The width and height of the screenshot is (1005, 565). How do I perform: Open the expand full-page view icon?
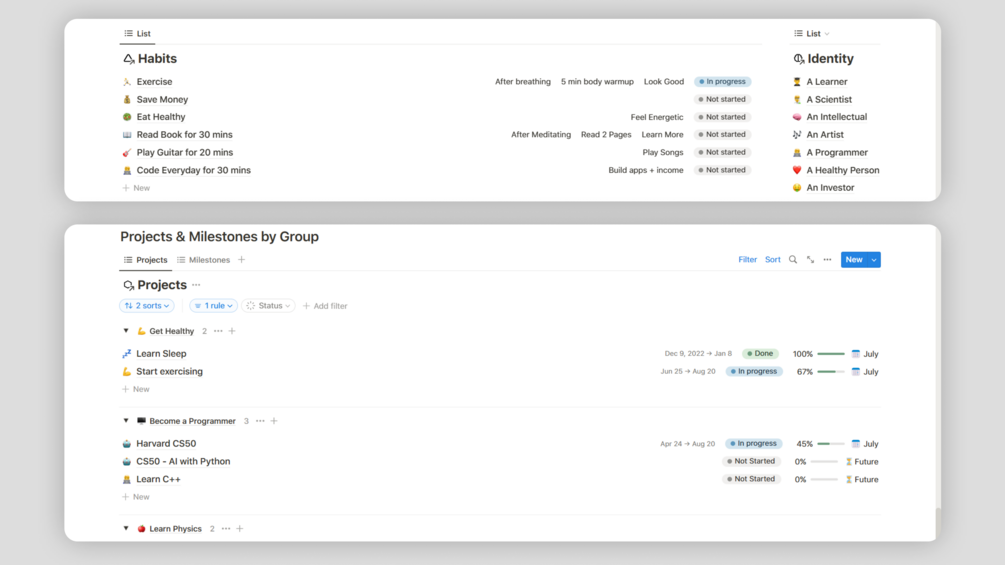coord(810,260)
